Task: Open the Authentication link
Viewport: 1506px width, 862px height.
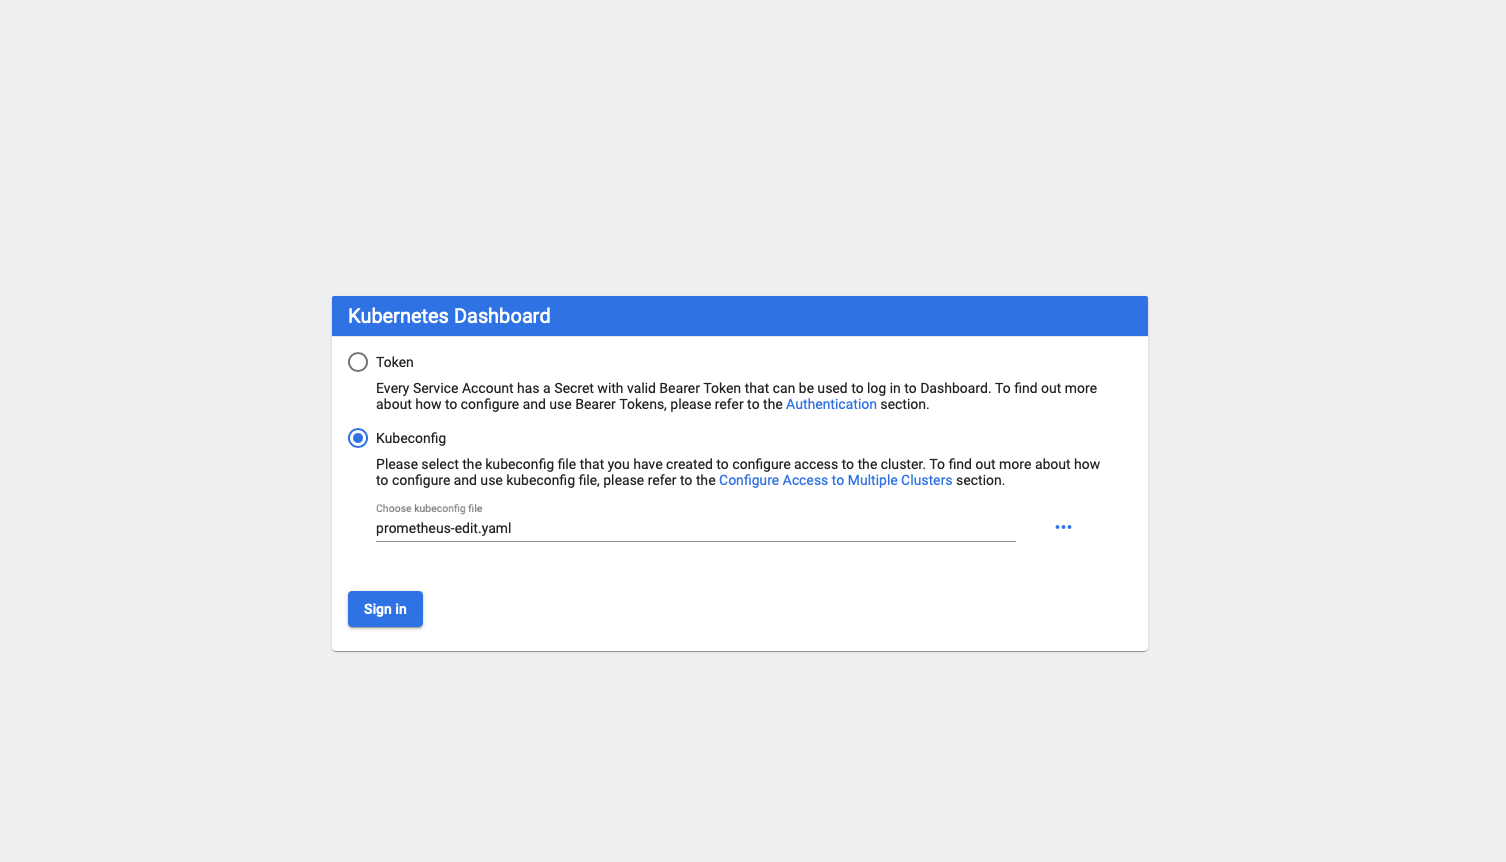Action: click(x=831, y=404)
